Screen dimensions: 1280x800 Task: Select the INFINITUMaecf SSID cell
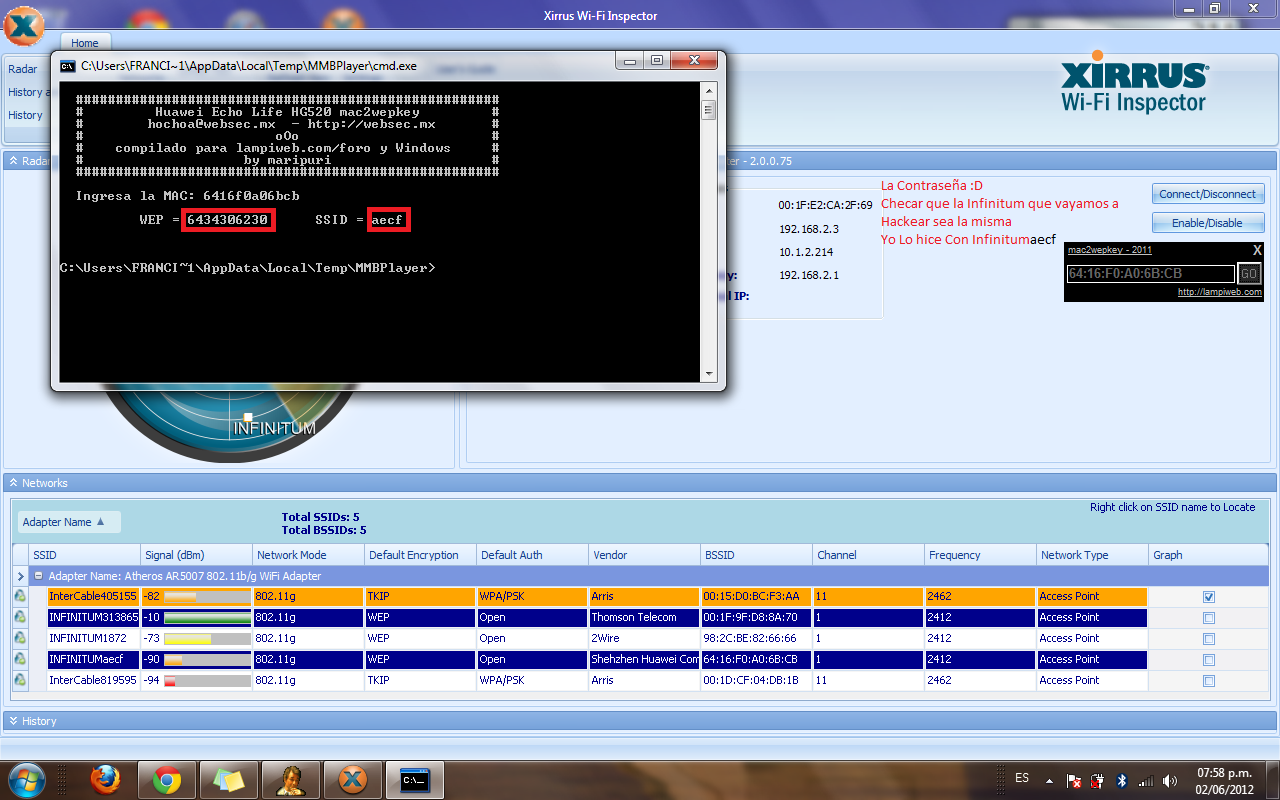[93, 660]
